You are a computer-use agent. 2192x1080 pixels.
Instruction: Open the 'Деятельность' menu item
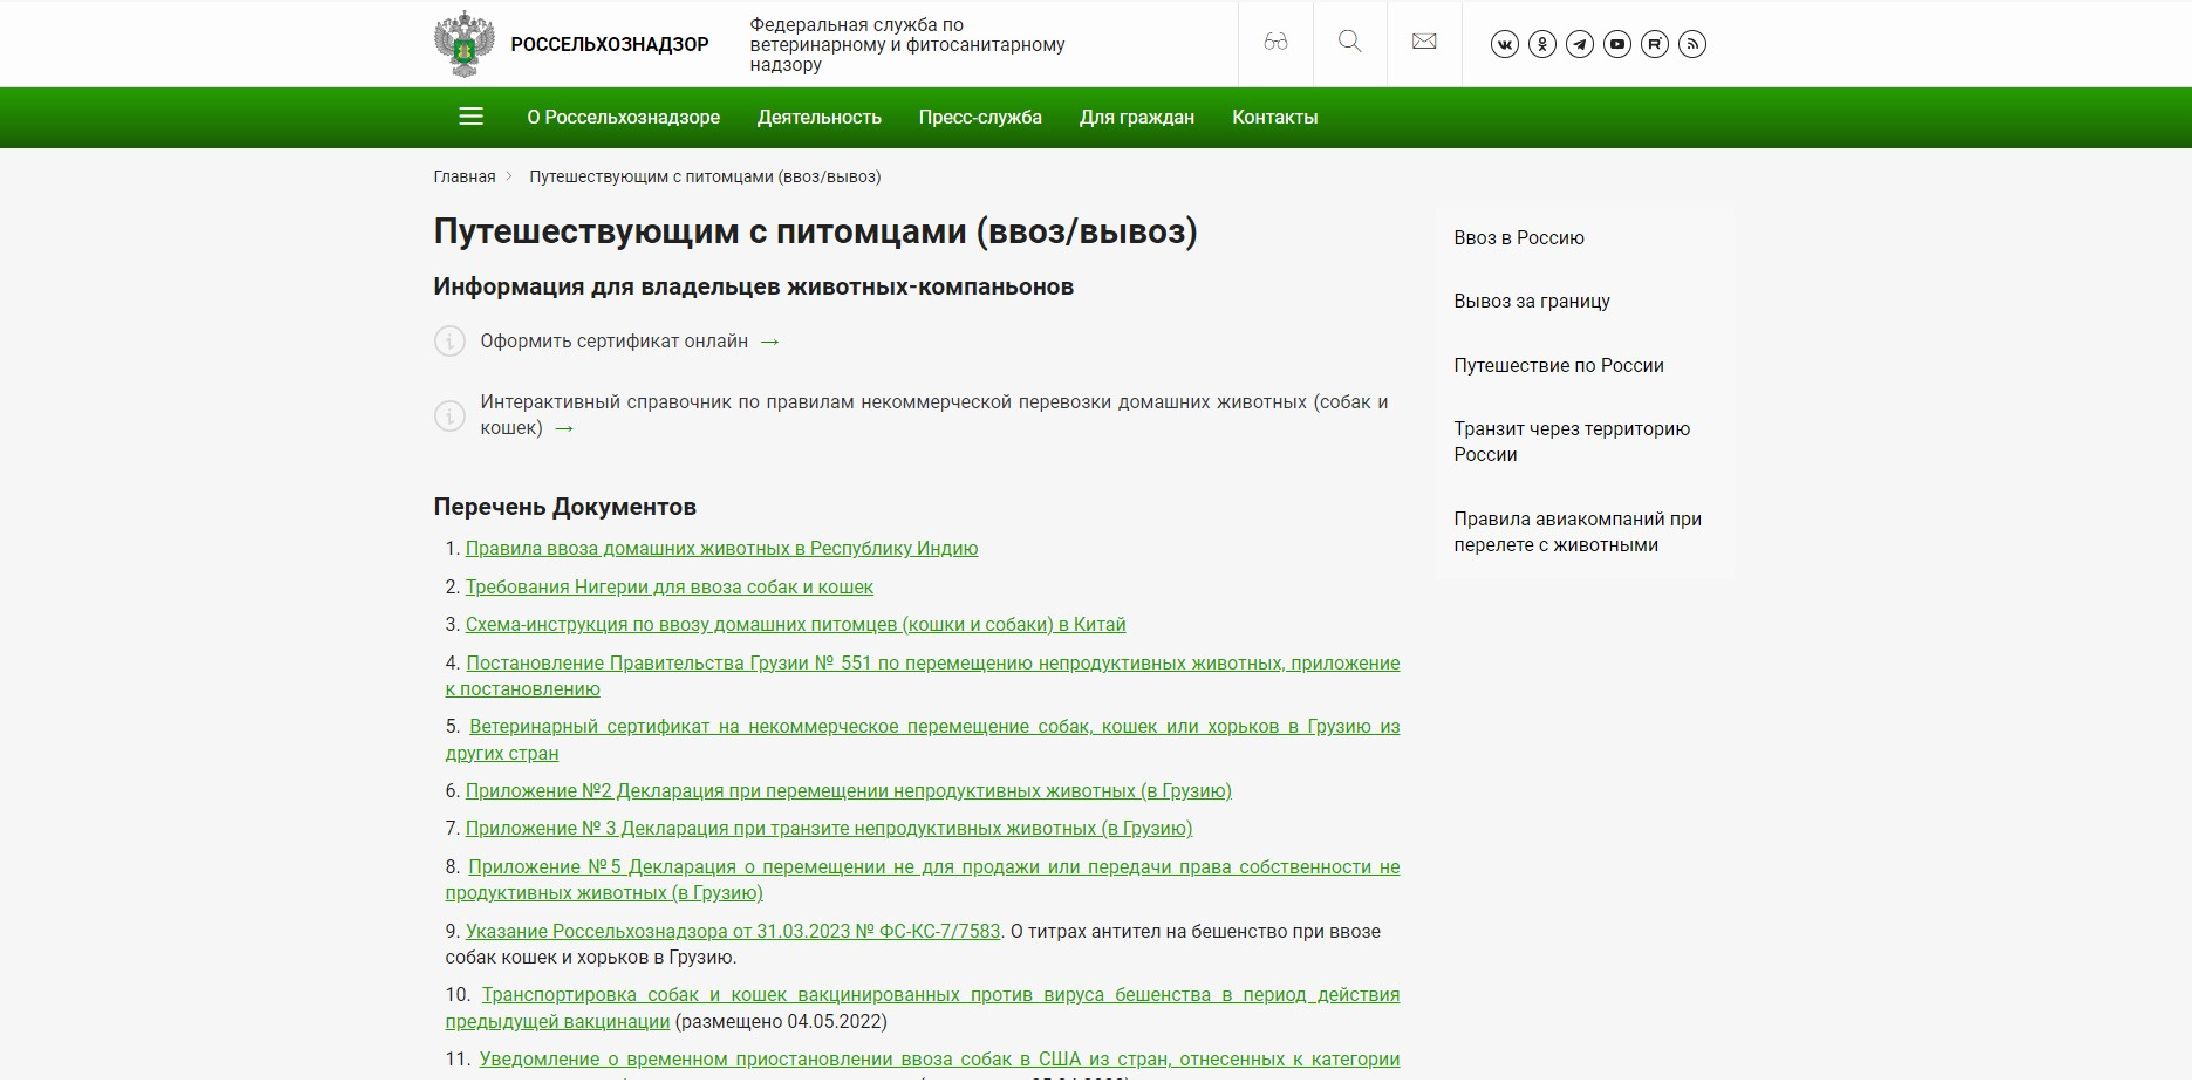coord(819,117)
